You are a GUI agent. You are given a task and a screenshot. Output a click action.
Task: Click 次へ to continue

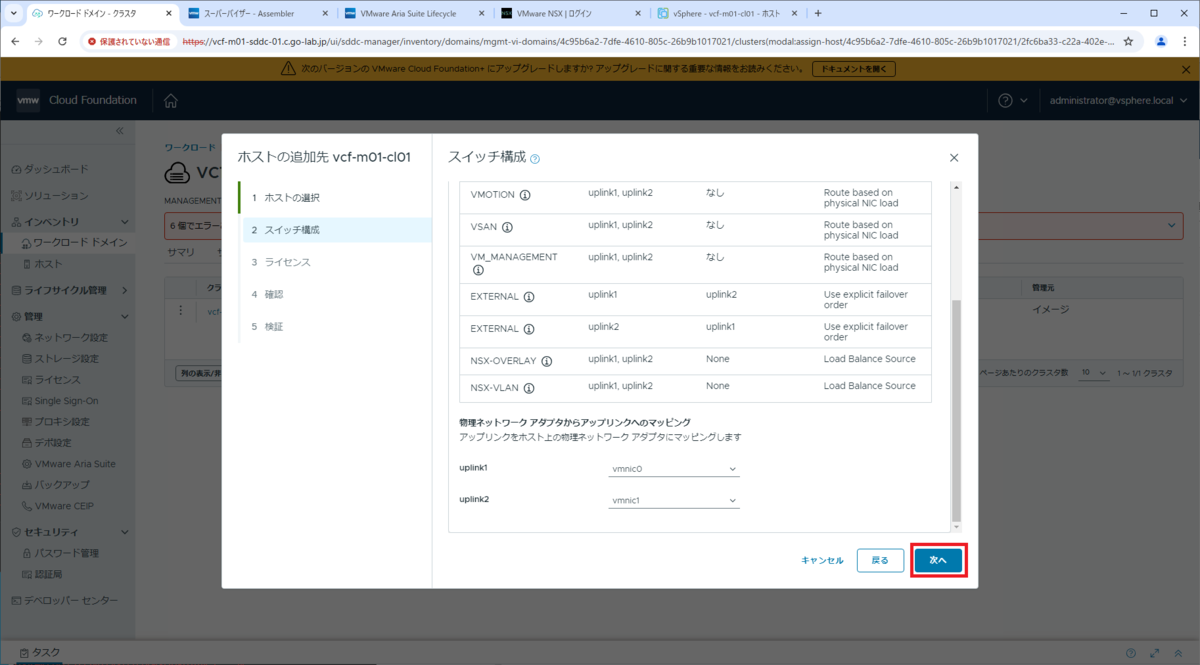[x=938, y=560]
